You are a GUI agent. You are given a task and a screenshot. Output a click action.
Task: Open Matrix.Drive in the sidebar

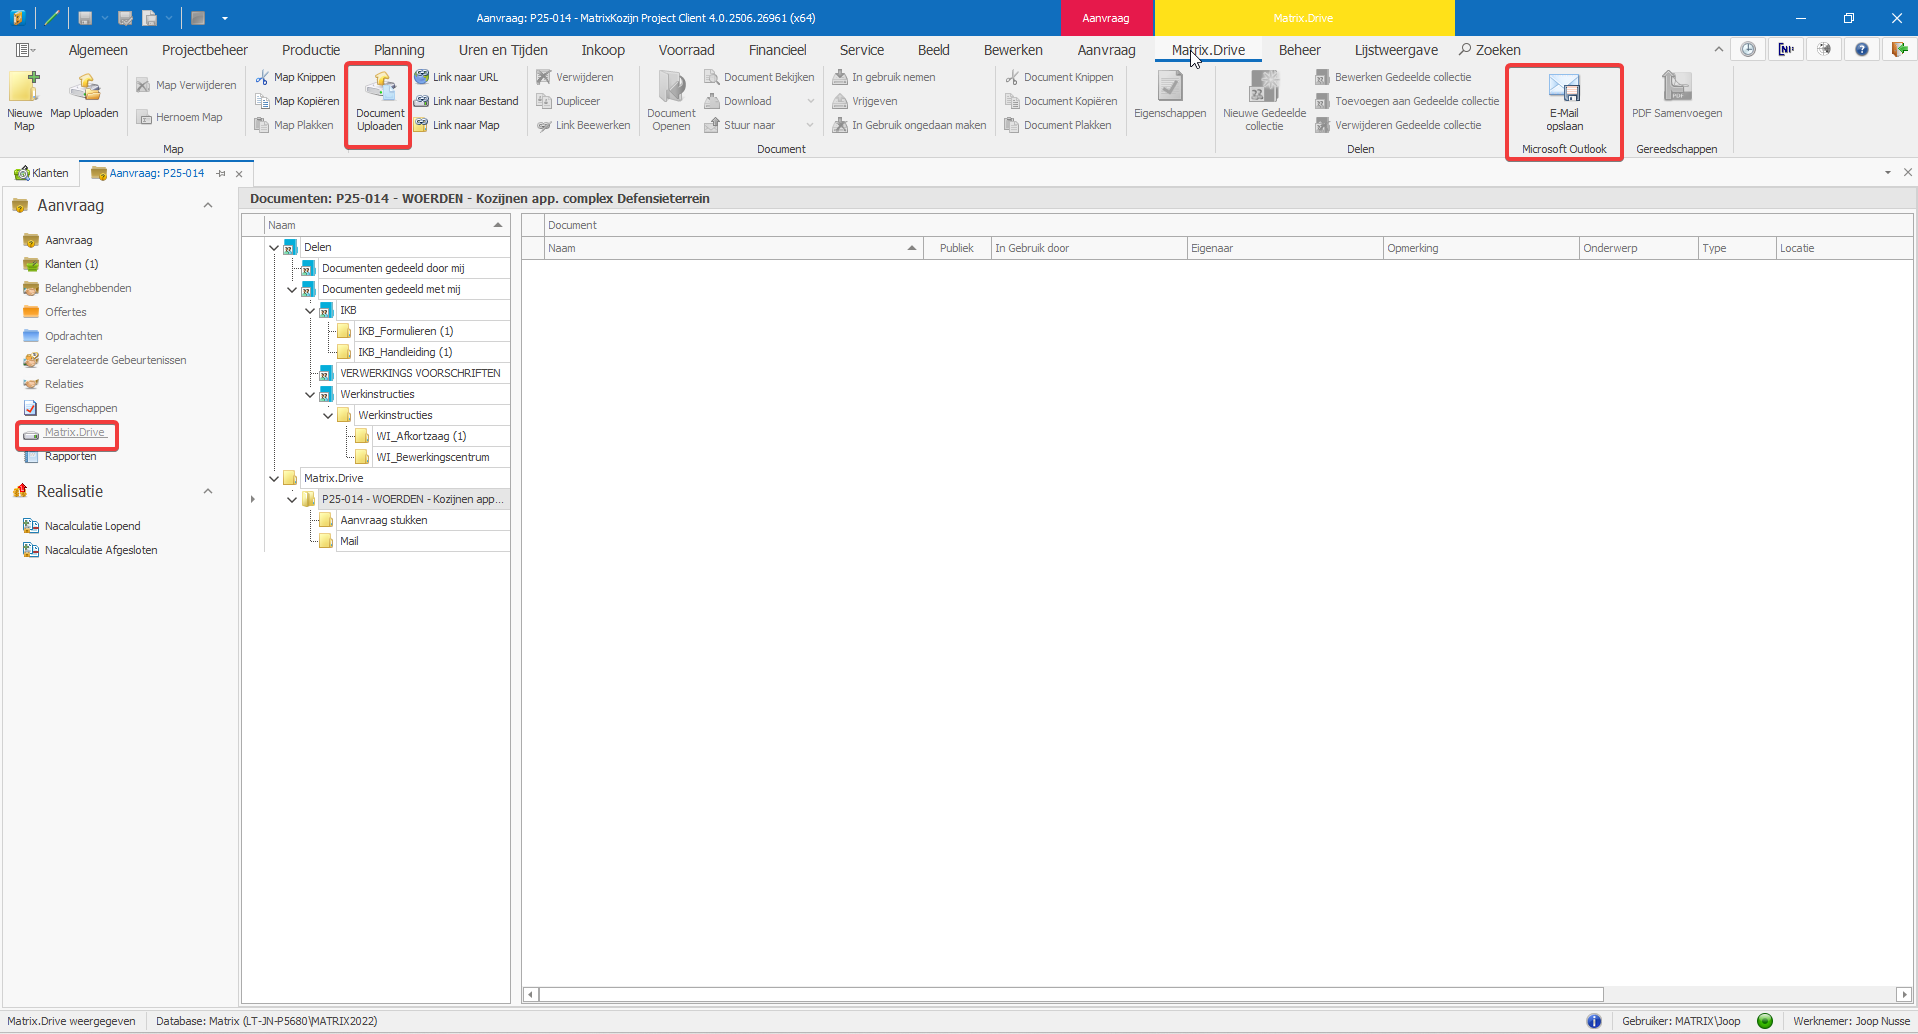(x=74, y=432)
